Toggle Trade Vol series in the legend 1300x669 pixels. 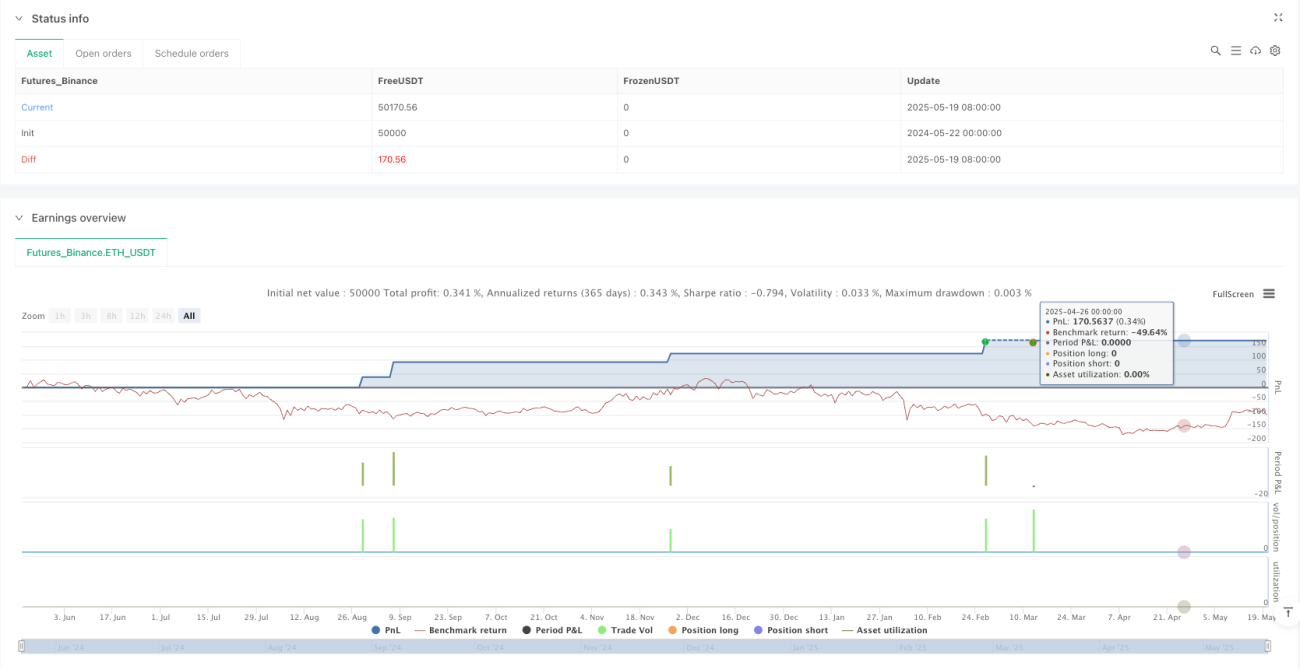626,630
